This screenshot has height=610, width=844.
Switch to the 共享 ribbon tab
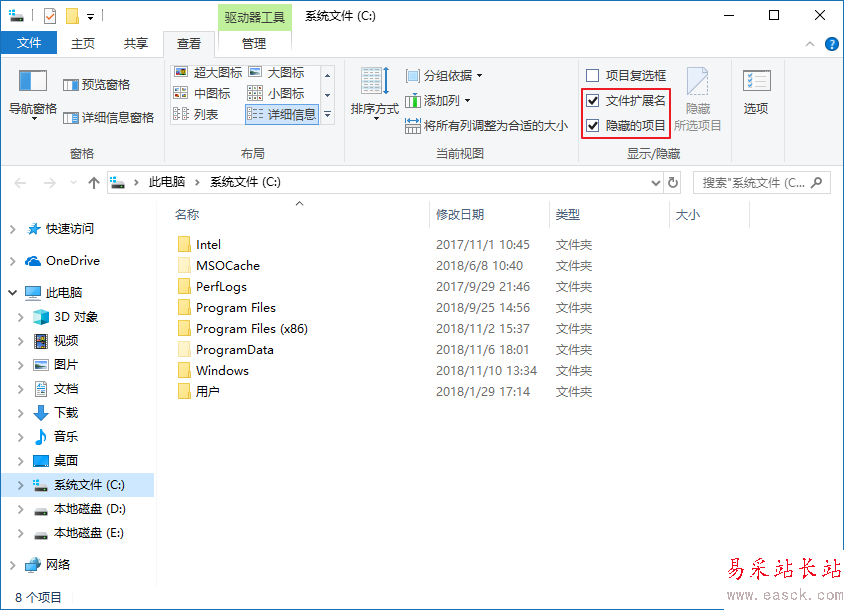(x=135, y=44)
